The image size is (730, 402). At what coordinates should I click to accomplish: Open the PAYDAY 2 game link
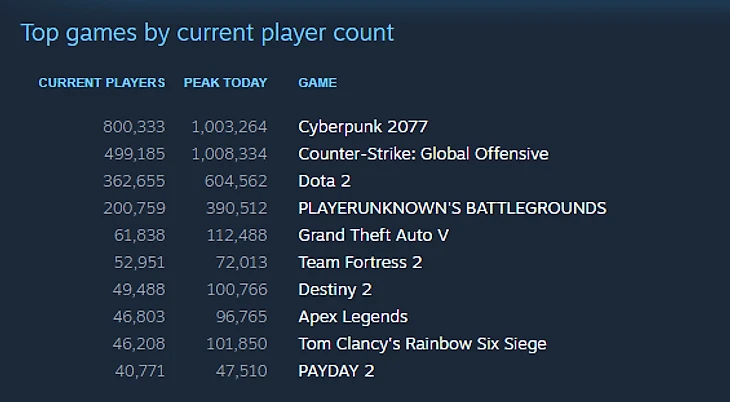[336, 371]
